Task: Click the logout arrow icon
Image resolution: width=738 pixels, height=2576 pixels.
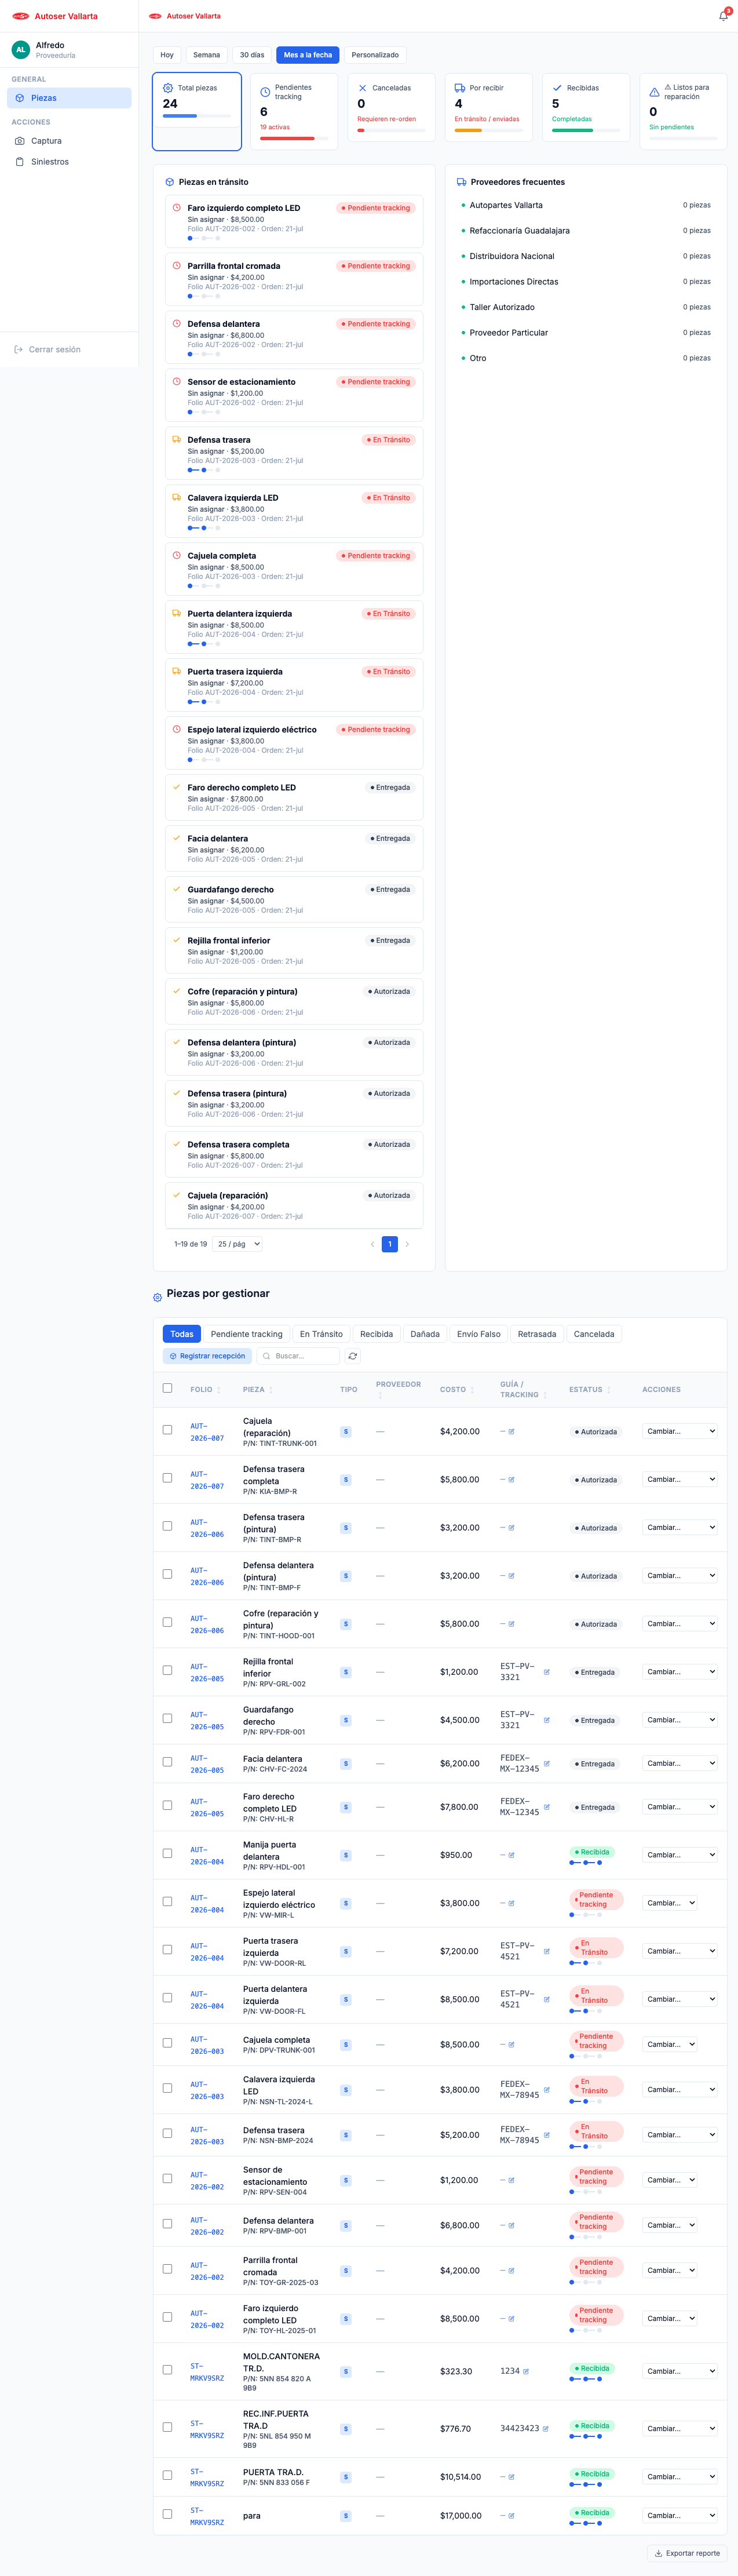Action: click(x=19, y=350)
